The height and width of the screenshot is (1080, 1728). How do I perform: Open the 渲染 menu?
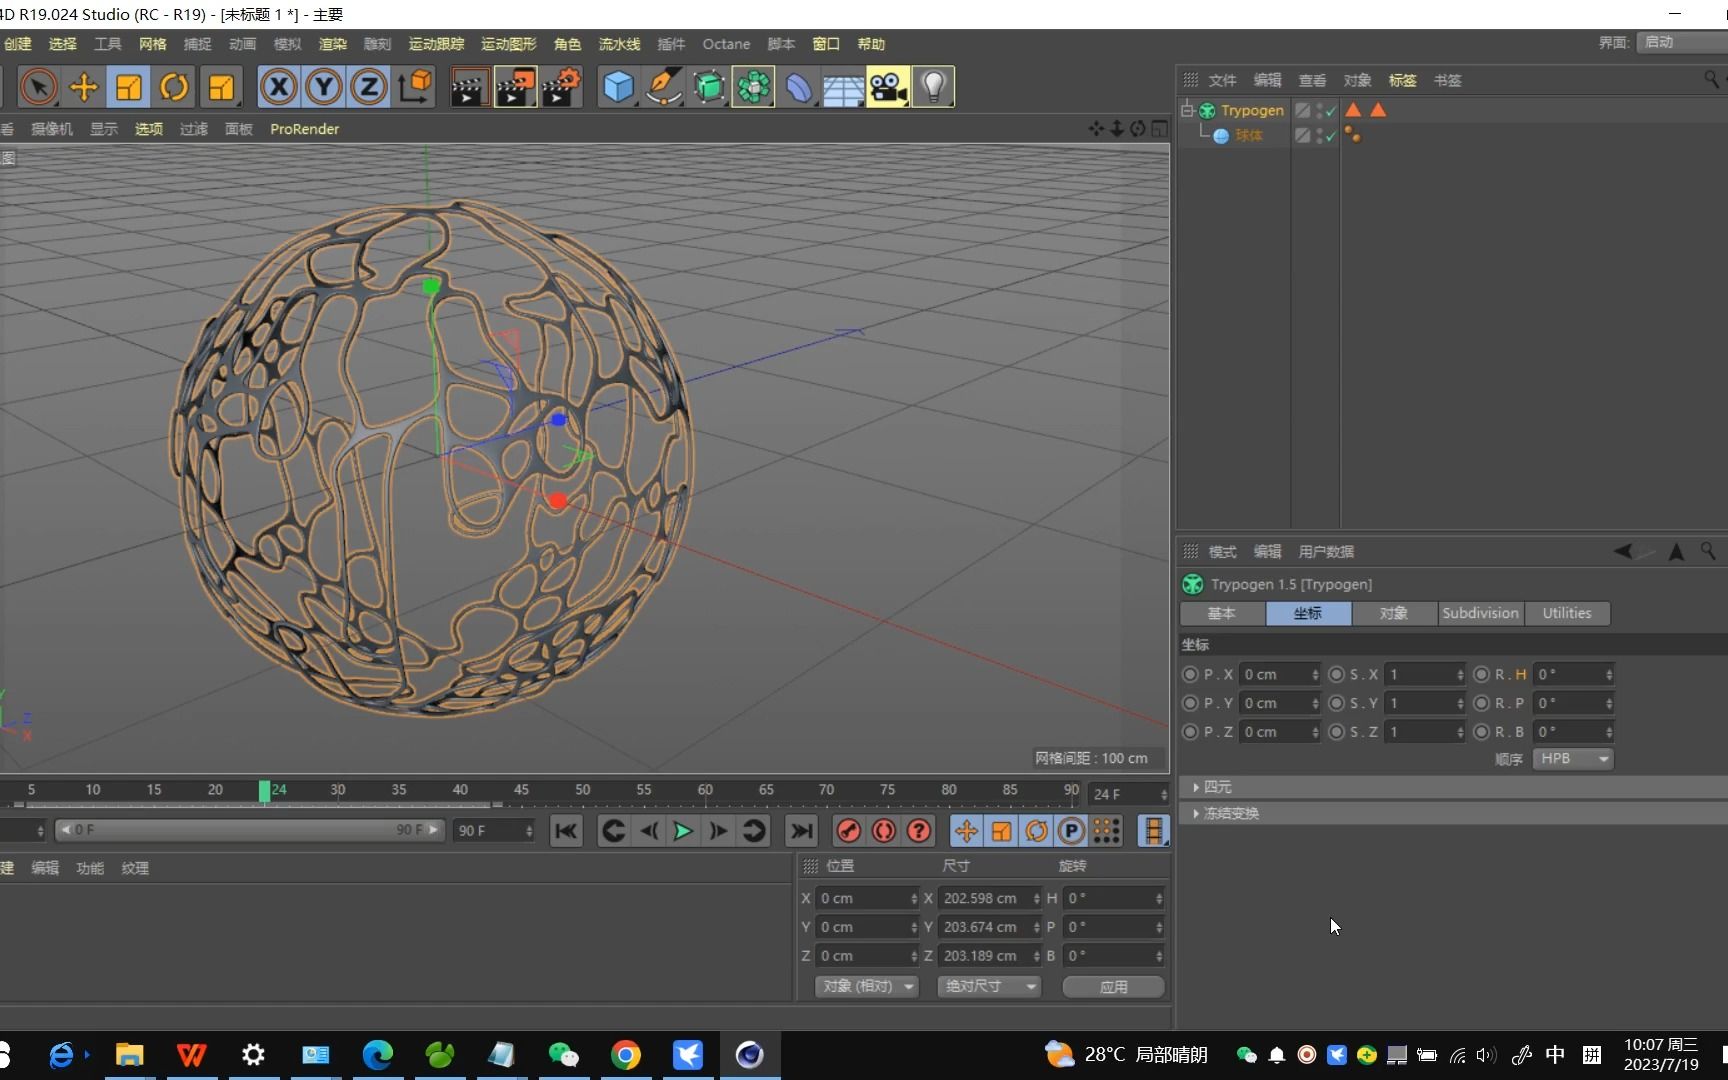(332, 44)
